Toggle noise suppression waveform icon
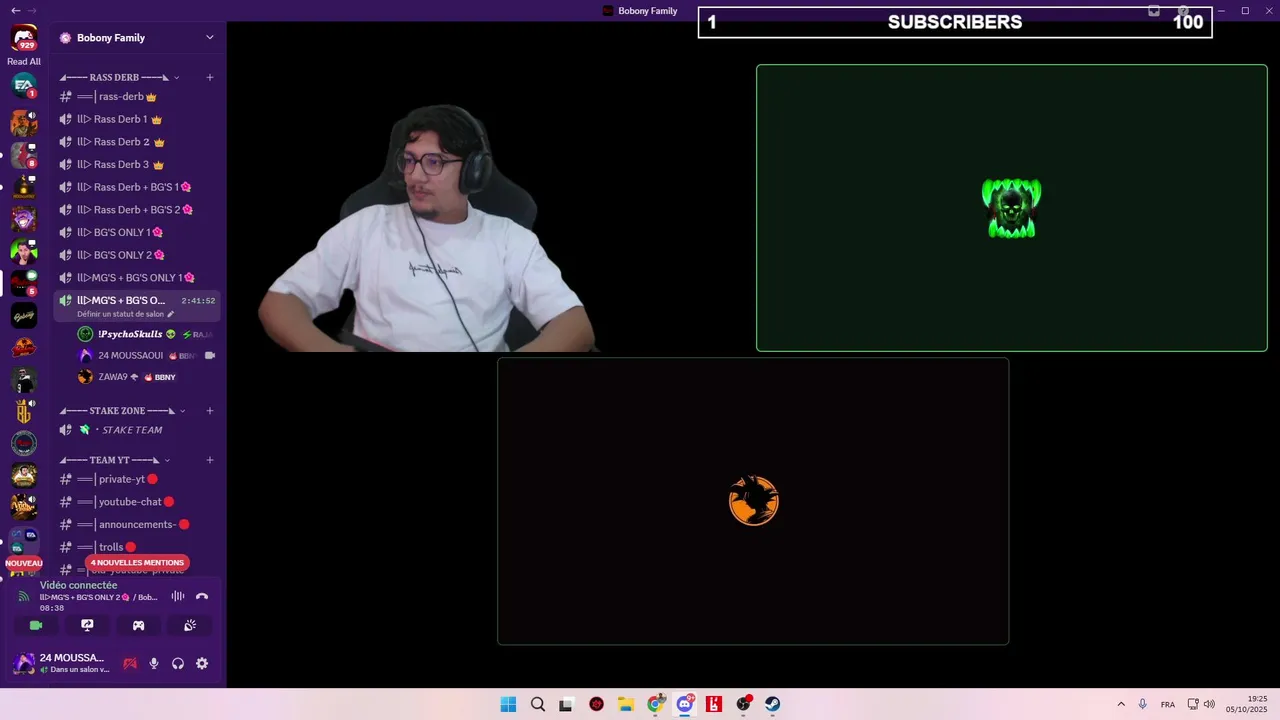Screen dimensions: 1280x720 coord(178,596)
